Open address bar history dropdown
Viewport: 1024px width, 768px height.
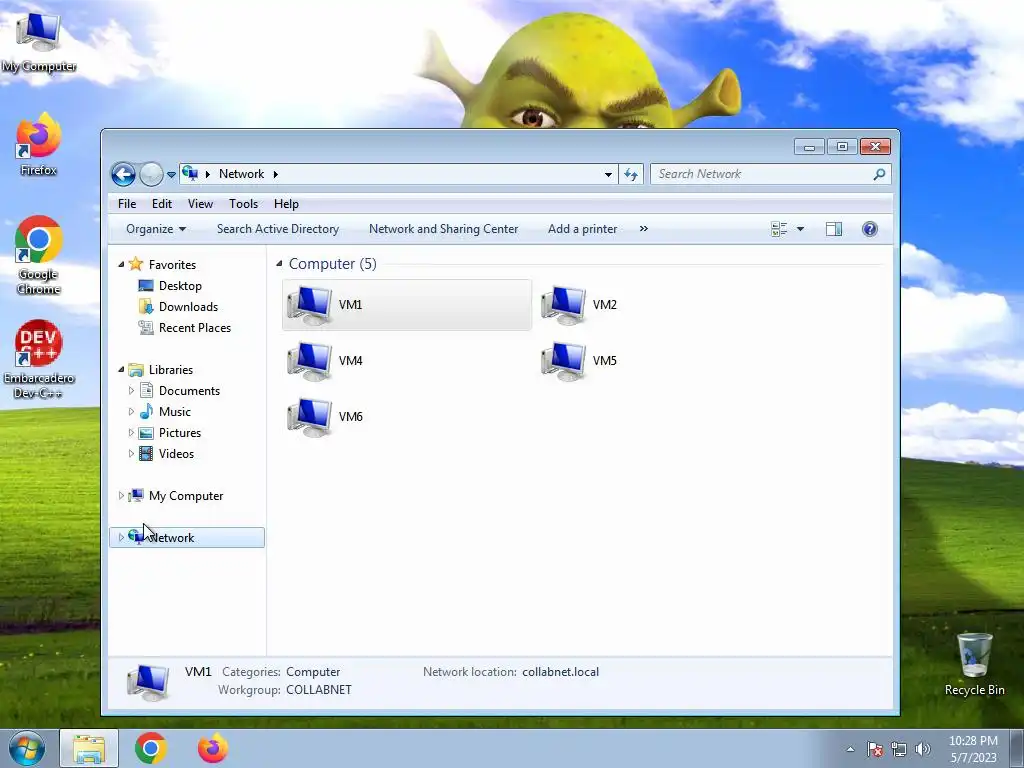(x=608, y=174)
